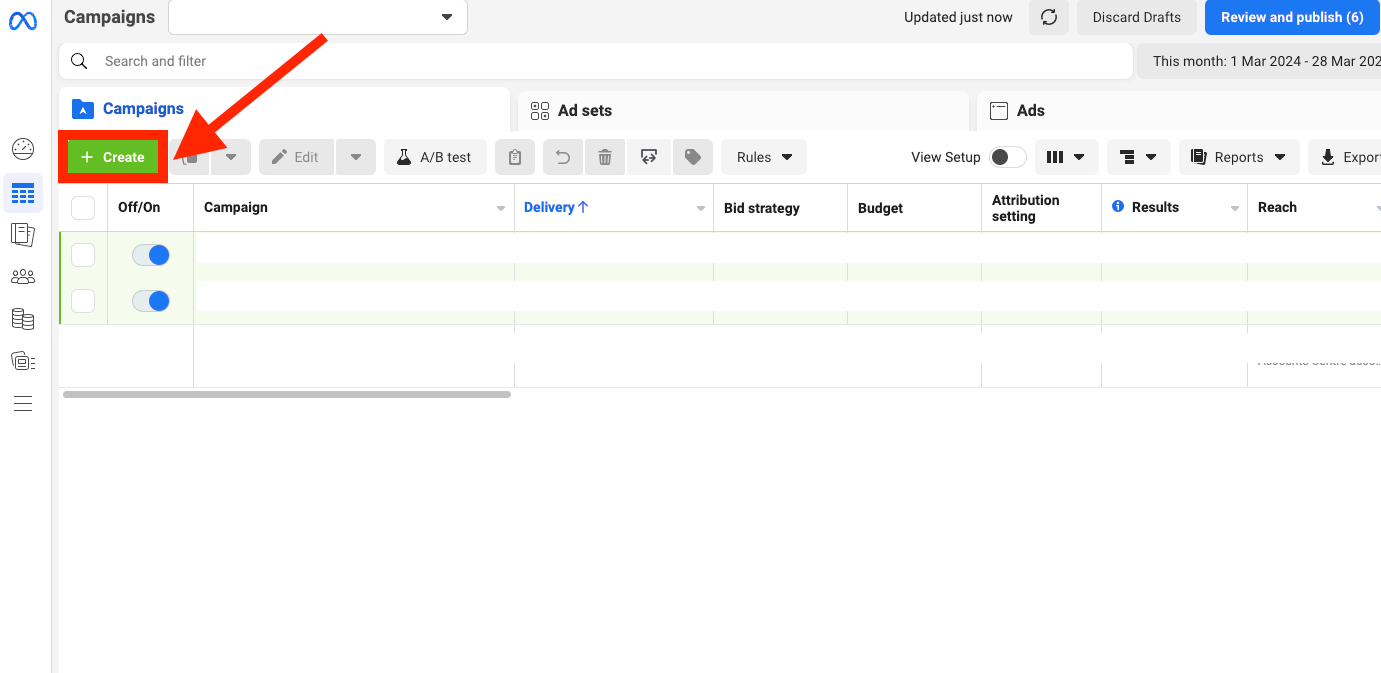This screenshot has width=1381, height=673.
Task: Click the refresh icon near Updated just now
Action: [1049, 18]
